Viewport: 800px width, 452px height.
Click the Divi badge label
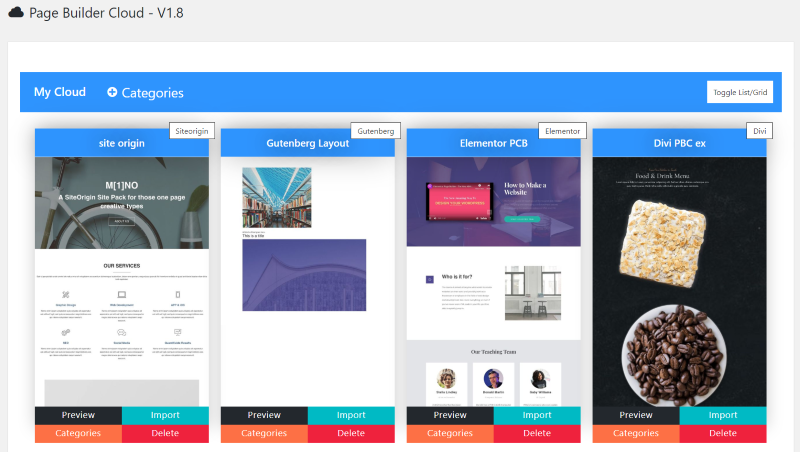tap(760, 131)
